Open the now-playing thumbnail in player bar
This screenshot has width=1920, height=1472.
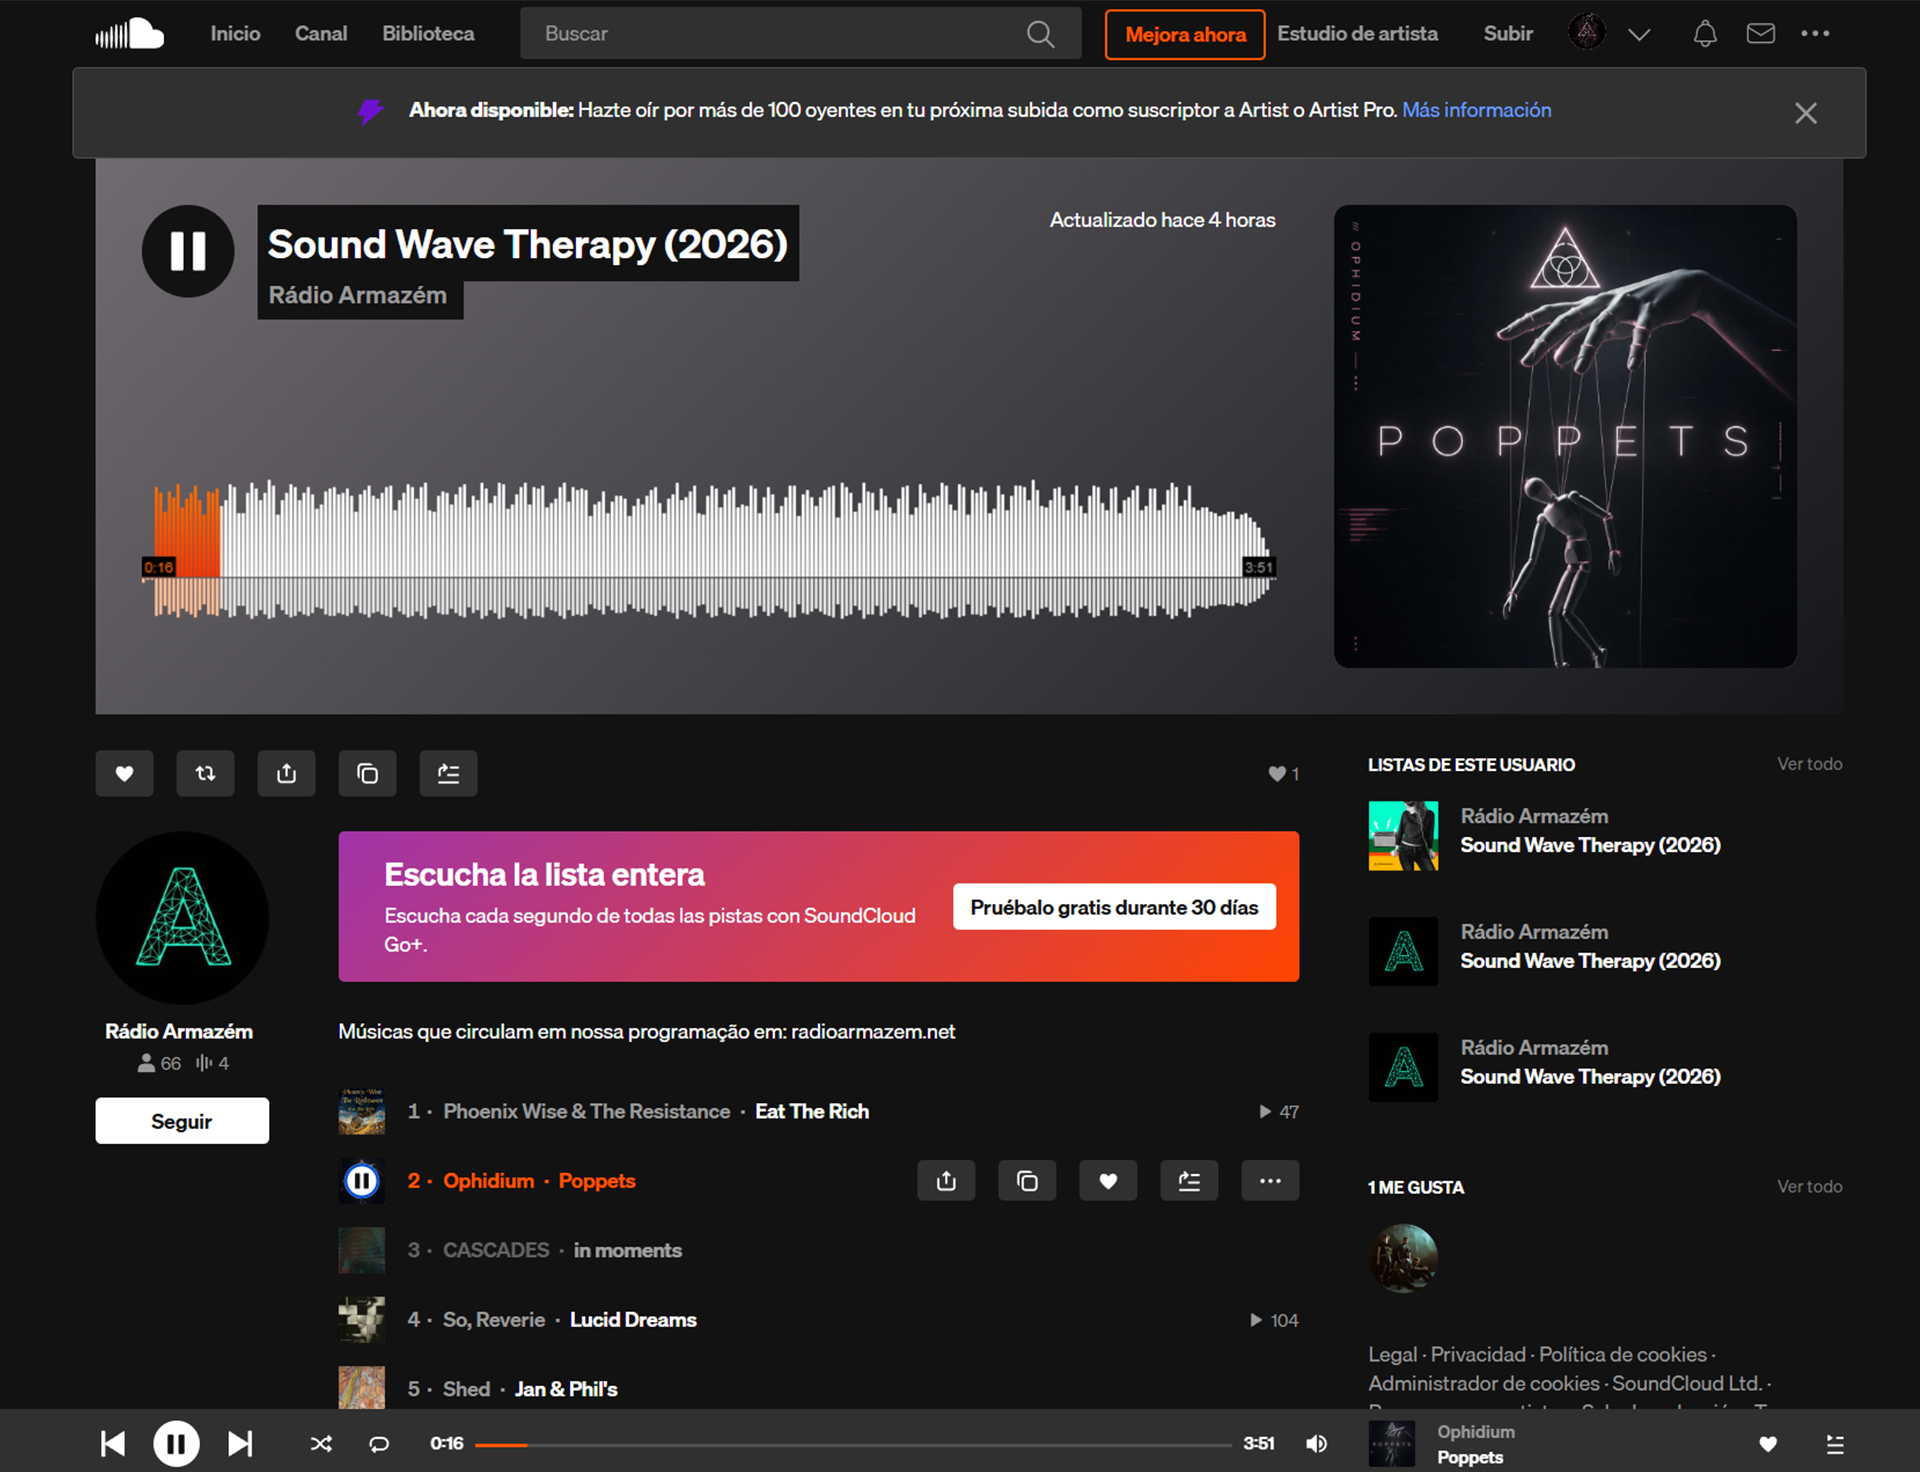[1391, 1444]
